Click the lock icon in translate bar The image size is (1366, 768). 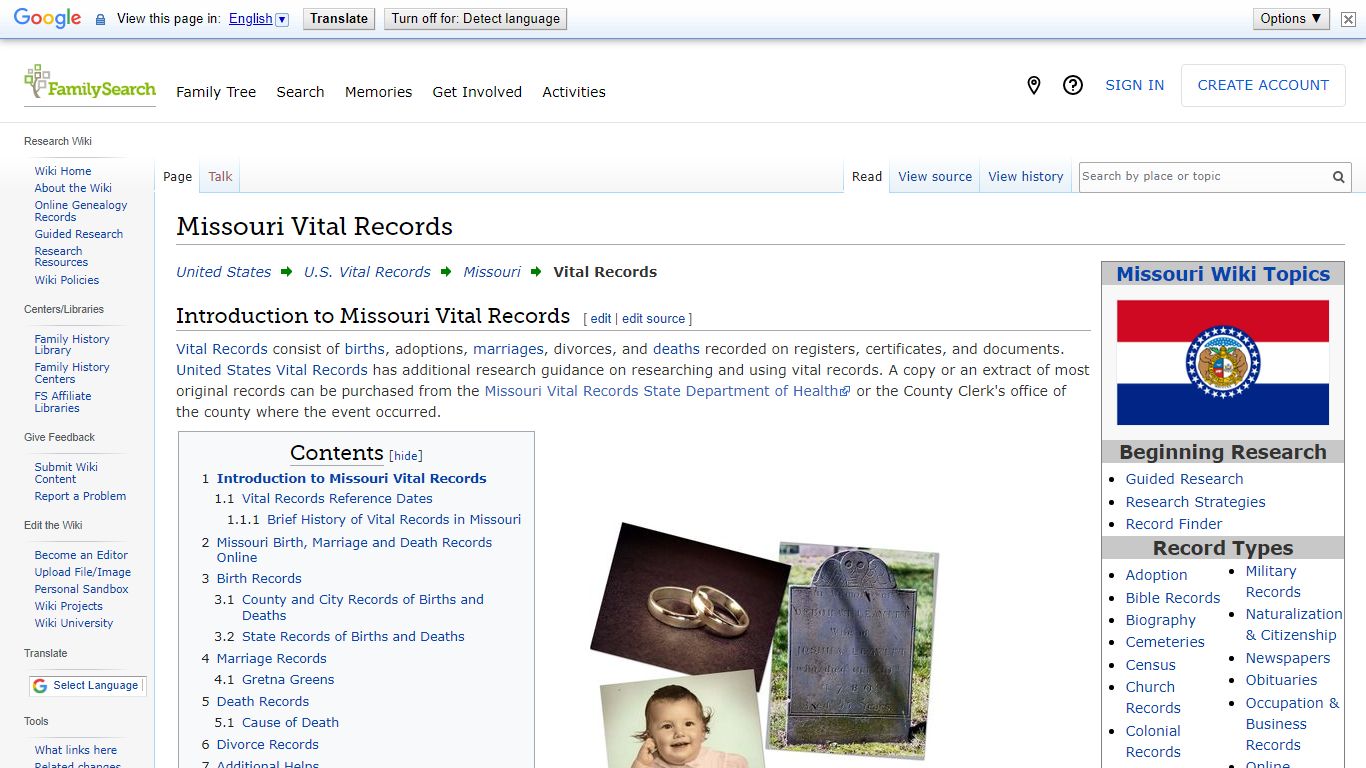click(100, 19)
